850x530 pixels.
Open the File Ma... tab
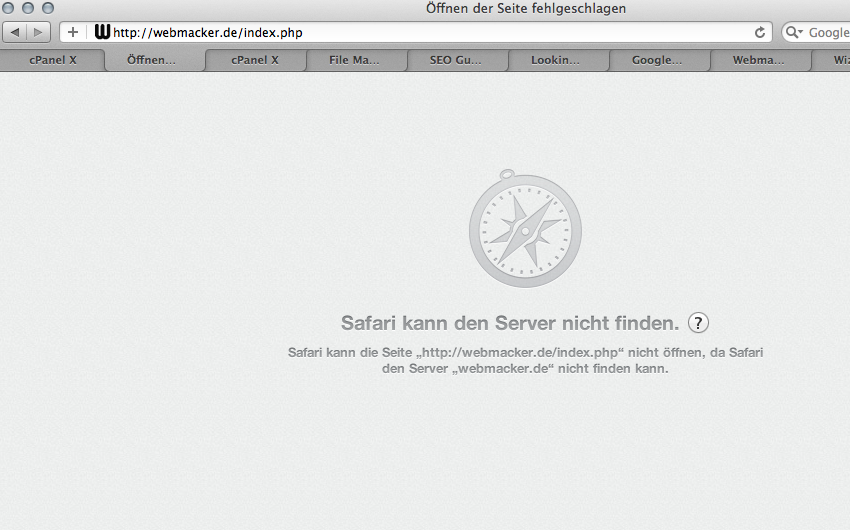355,60
